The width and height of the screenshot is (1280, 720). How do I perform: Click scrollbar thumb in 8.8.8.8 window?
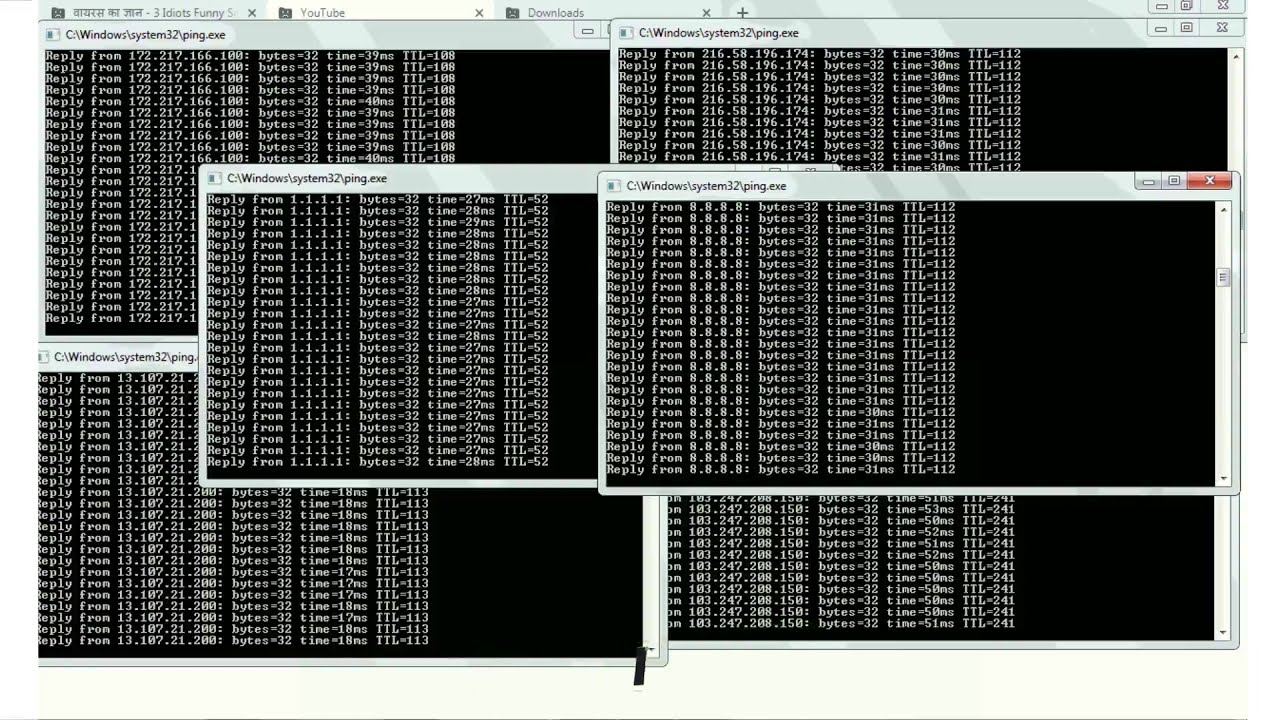[1223, 278]
